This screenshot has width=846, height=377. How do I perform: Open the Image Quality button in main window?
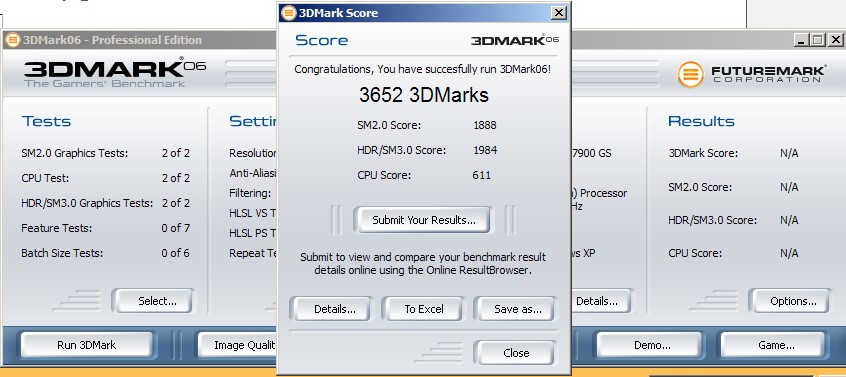coord(238,345)
